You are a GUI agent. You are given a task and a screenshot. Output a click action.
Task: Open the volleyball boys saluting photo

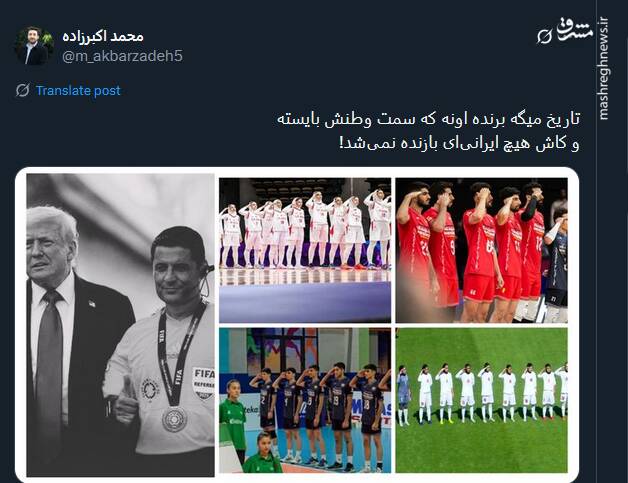[x=305, y=400]
